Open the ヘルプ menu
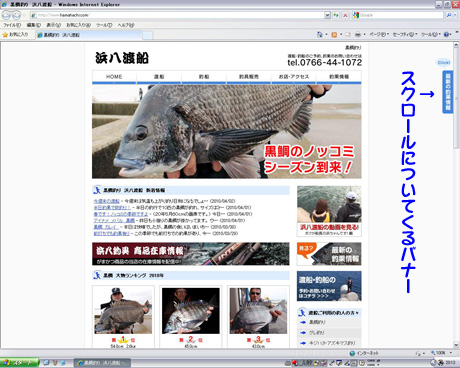460x368 pixels. (x=125, y=25)
